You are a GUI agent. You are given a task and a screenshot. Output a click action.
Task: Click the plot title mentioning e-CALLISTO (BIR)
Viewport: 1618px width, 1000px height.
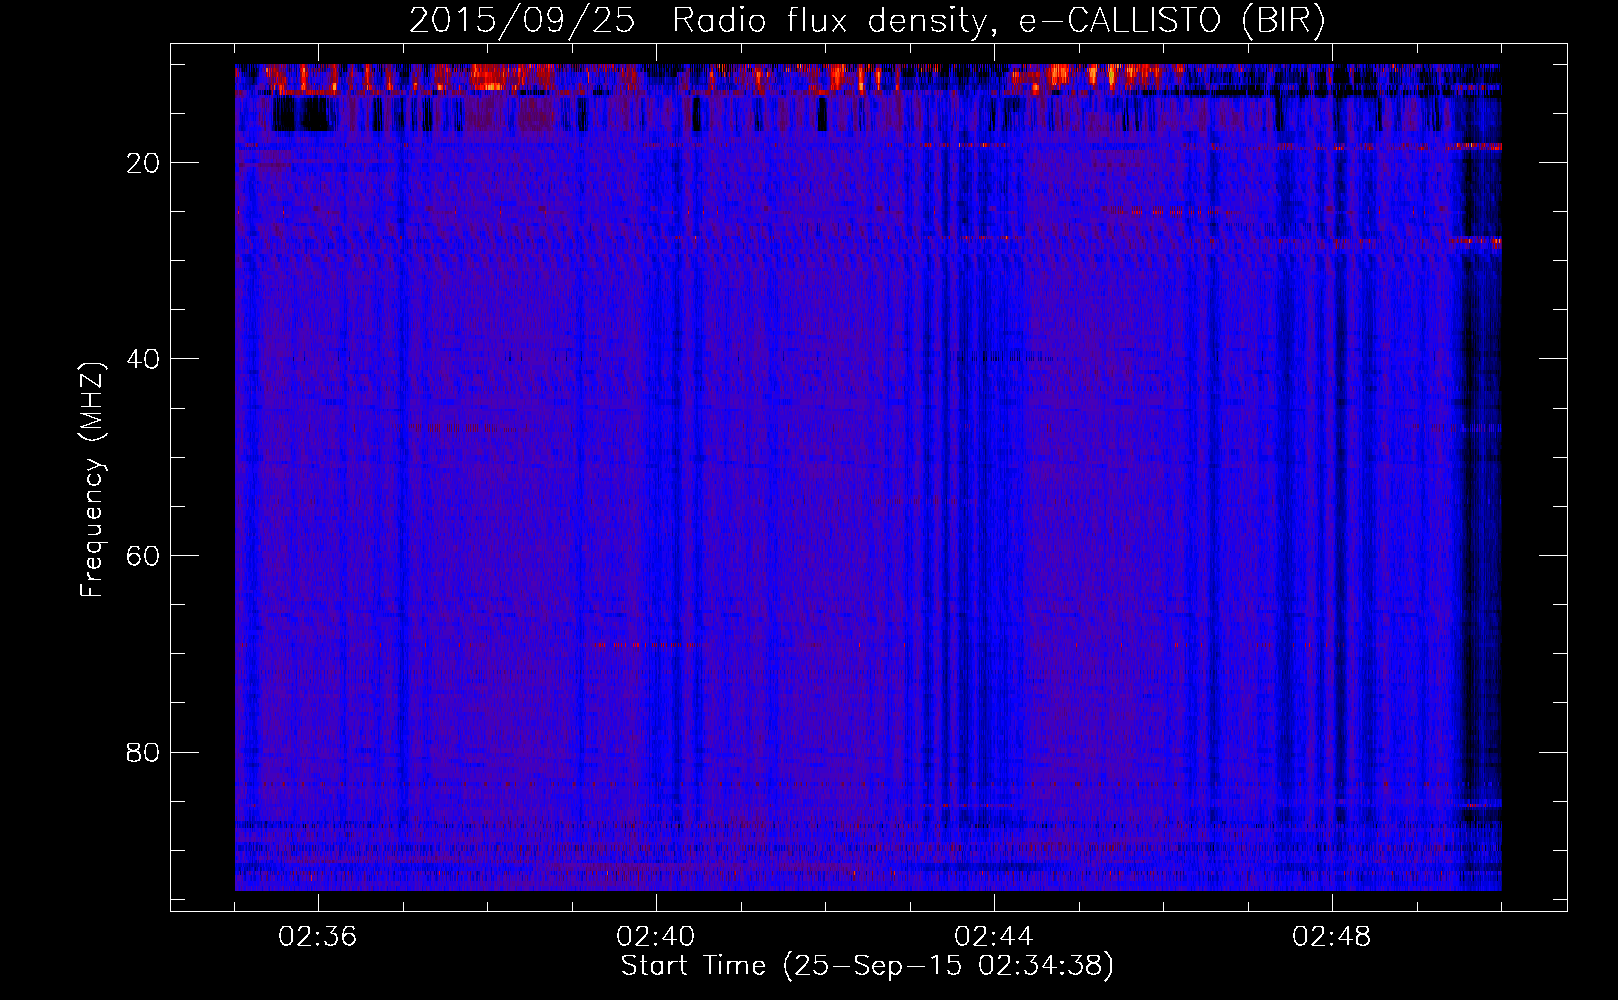click(x=867, y=21)
